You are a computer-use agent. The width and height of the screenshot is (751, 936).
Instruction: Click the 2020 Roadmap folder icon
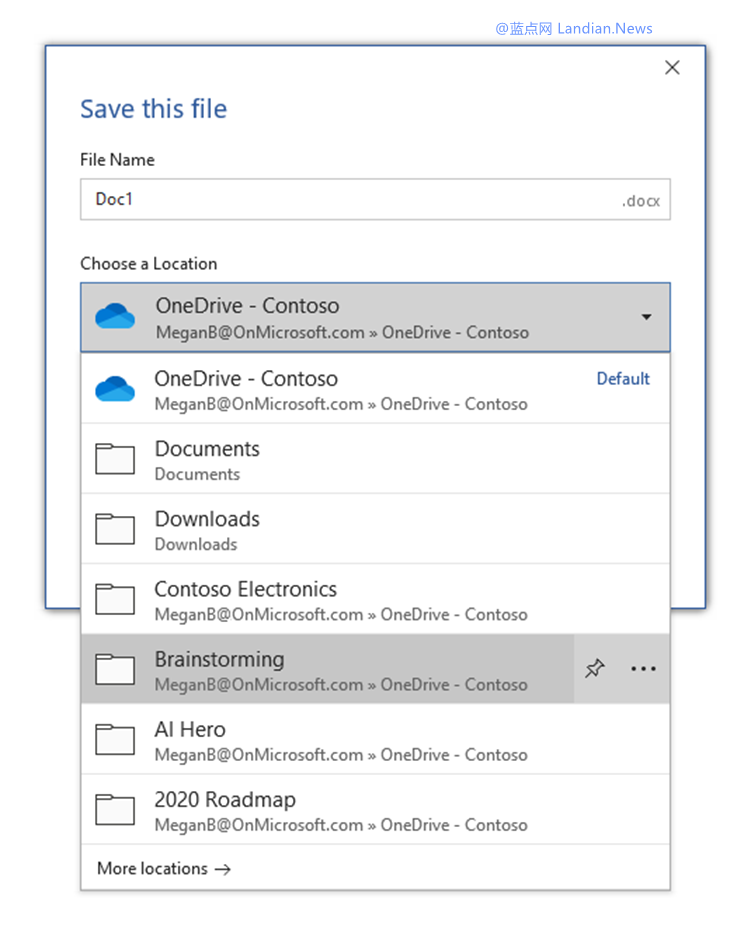(115, 810)
